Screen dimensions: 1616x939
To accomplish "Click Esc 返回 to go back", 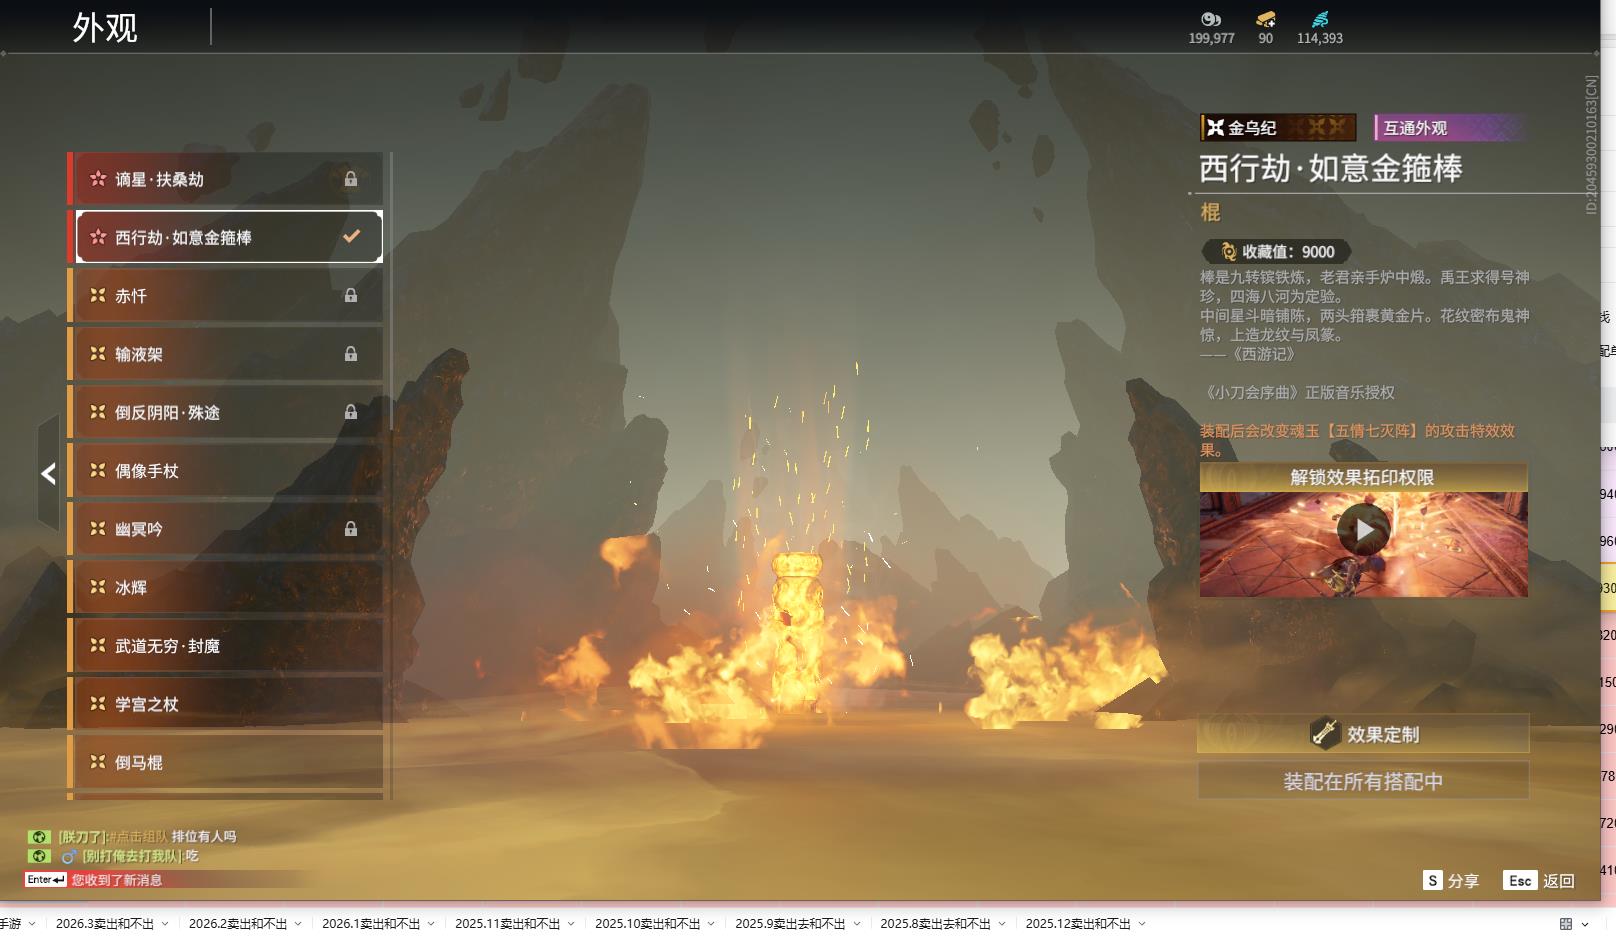I will pos(1539,880).
